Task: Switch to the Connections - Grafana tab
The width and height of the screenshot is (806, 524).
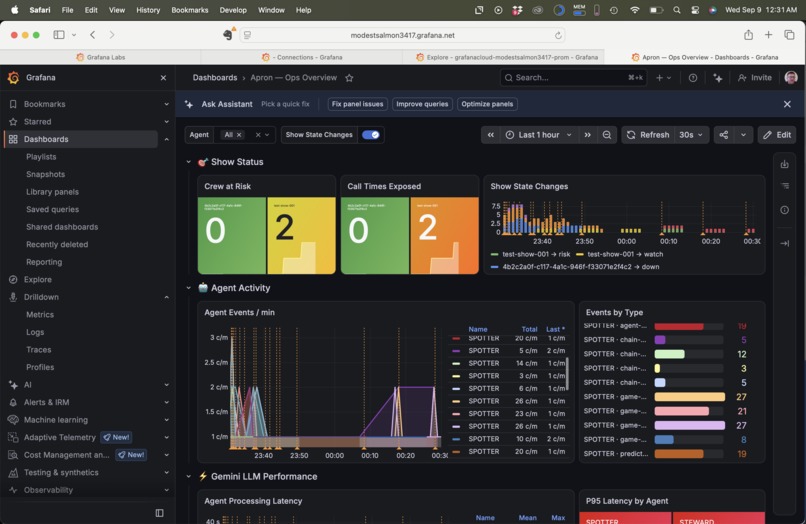Action: click(302, 57)
